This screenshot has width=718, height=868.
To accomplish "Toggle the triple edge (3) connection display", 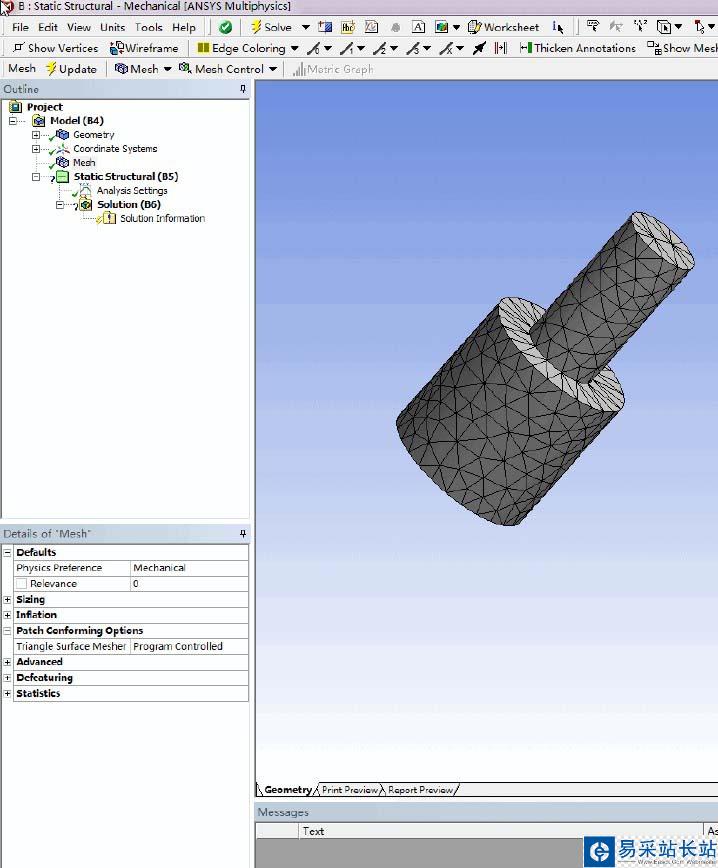I will 413,49.
